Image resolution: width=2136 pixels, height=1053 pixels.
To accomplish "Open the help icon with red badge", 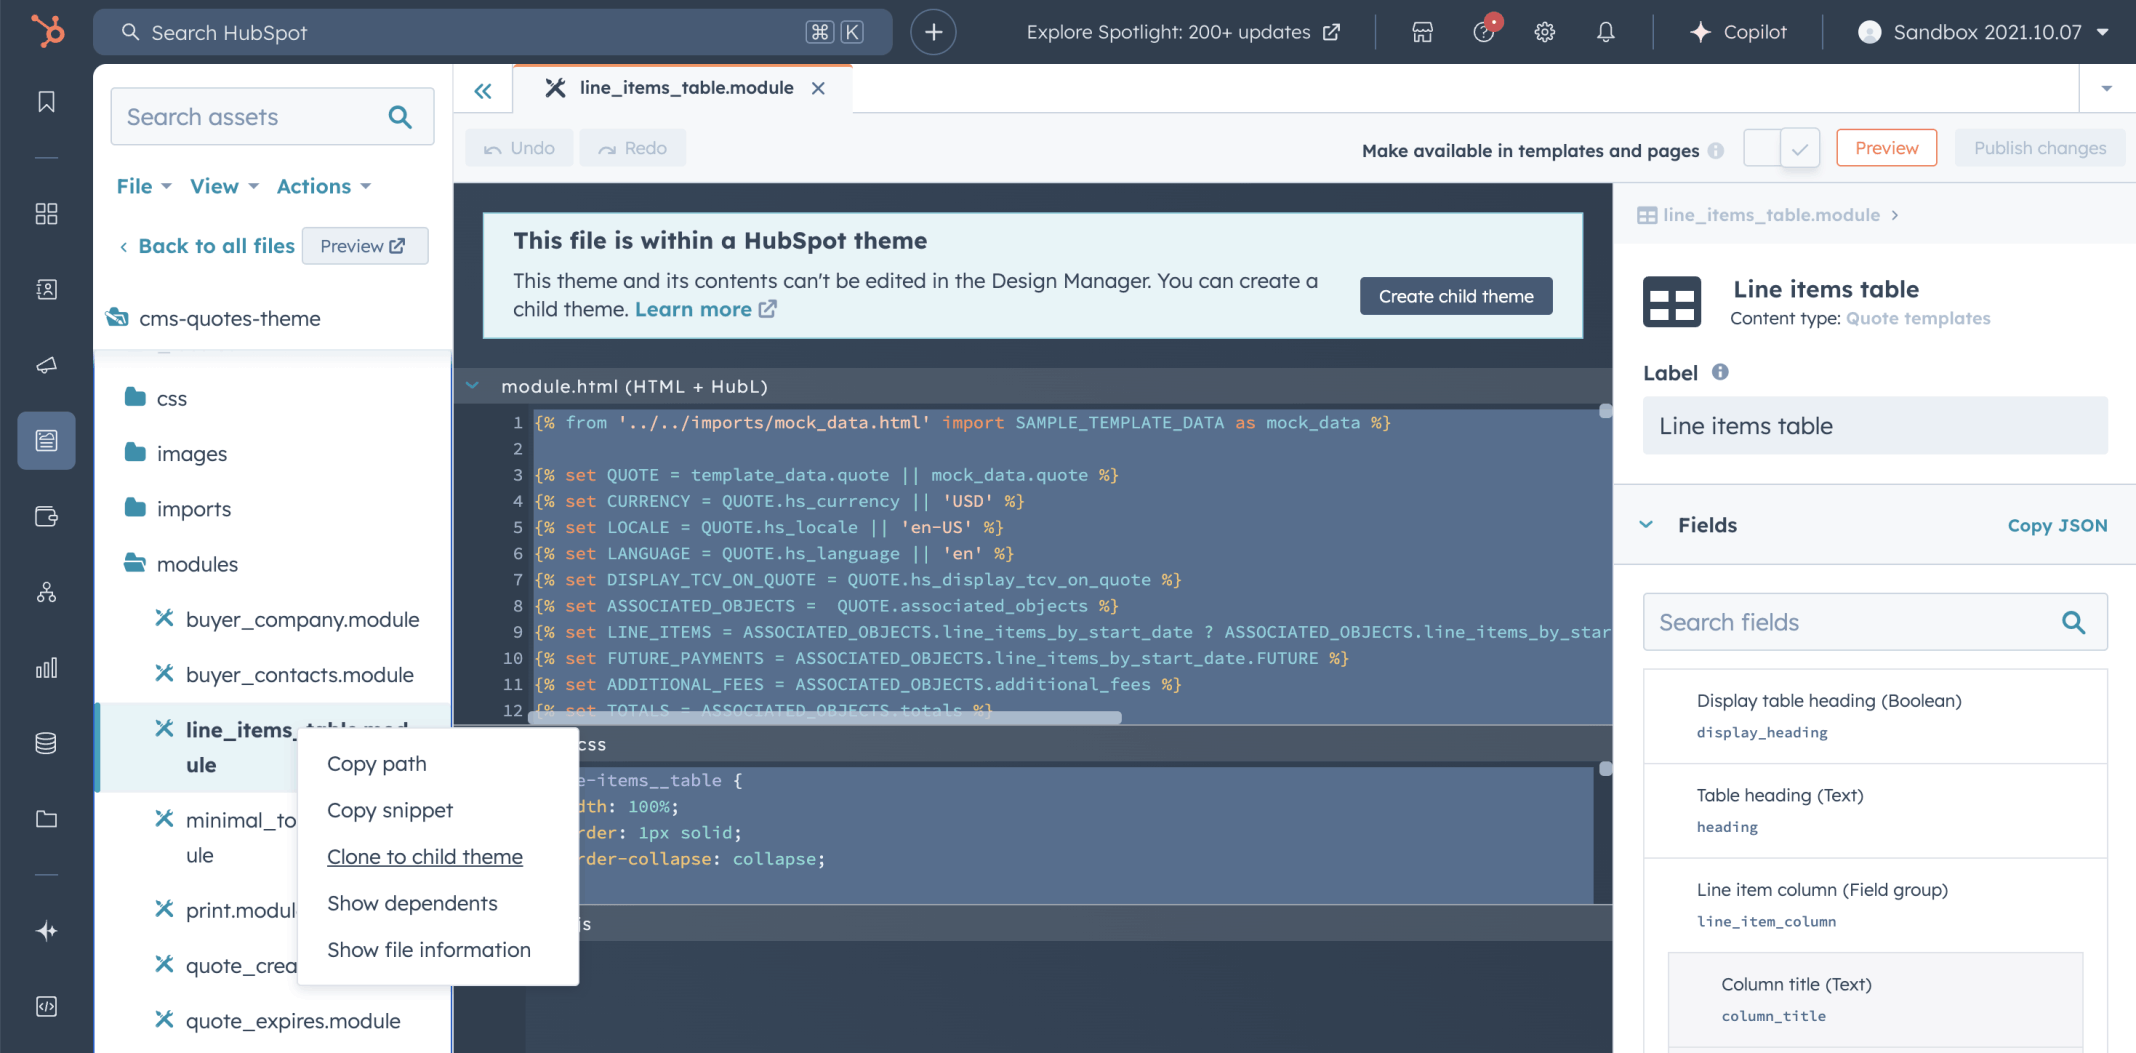I will pos(1485,31).
